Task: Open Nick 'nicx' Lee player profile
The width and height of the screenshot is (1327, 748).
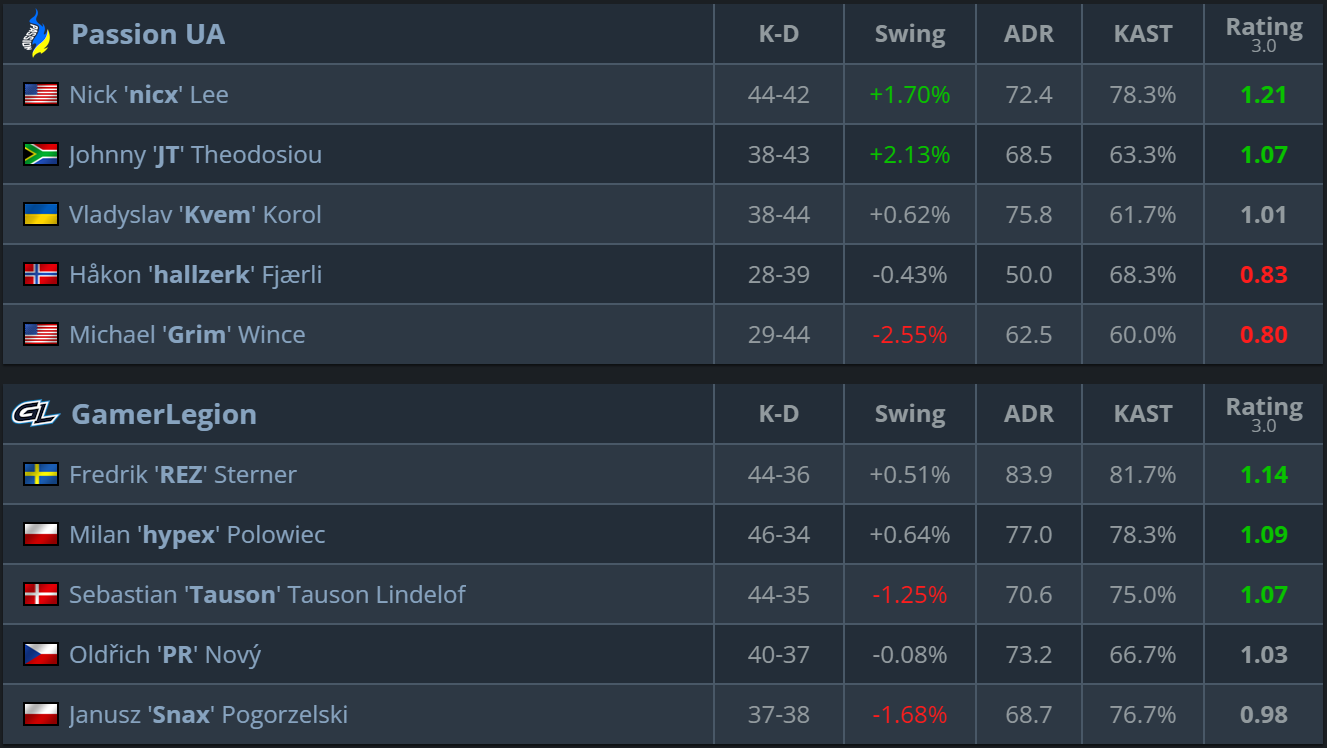Action: [x=149, y=95]
